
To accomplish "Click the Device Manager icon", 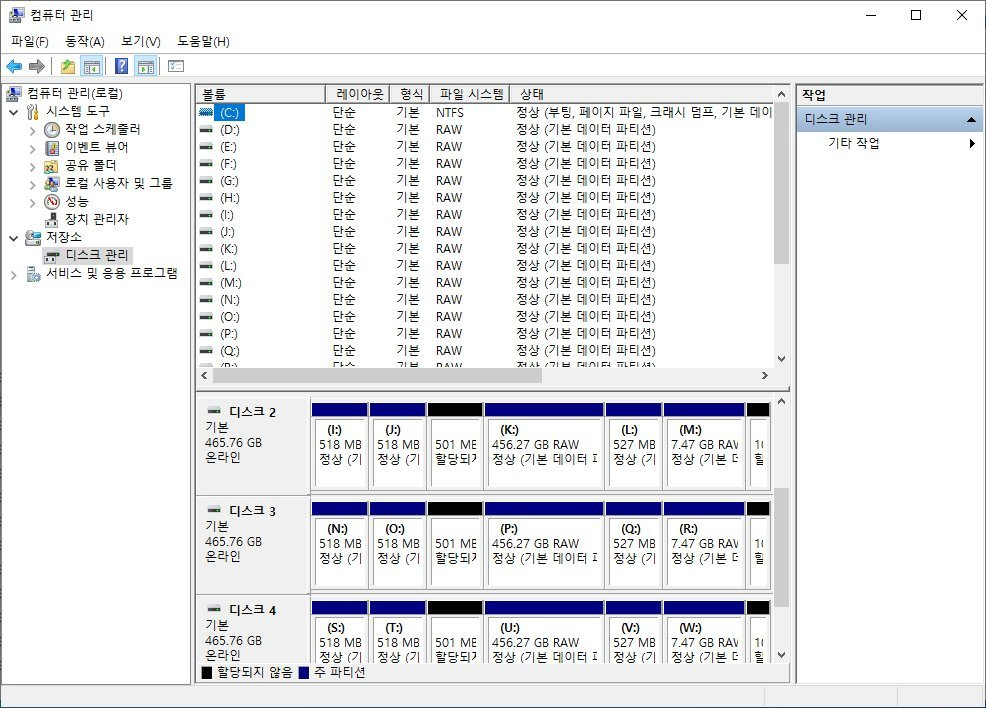I will click(x=52, y=219).
